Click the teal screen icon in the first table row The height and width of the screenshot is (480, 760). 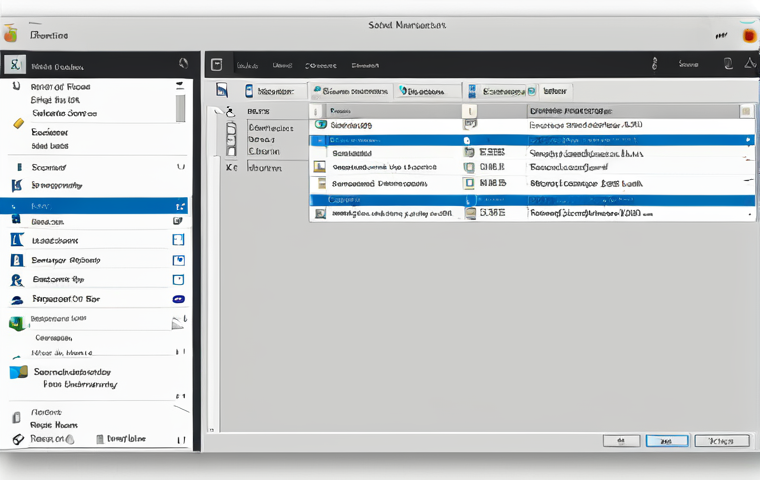click(320, 125)
